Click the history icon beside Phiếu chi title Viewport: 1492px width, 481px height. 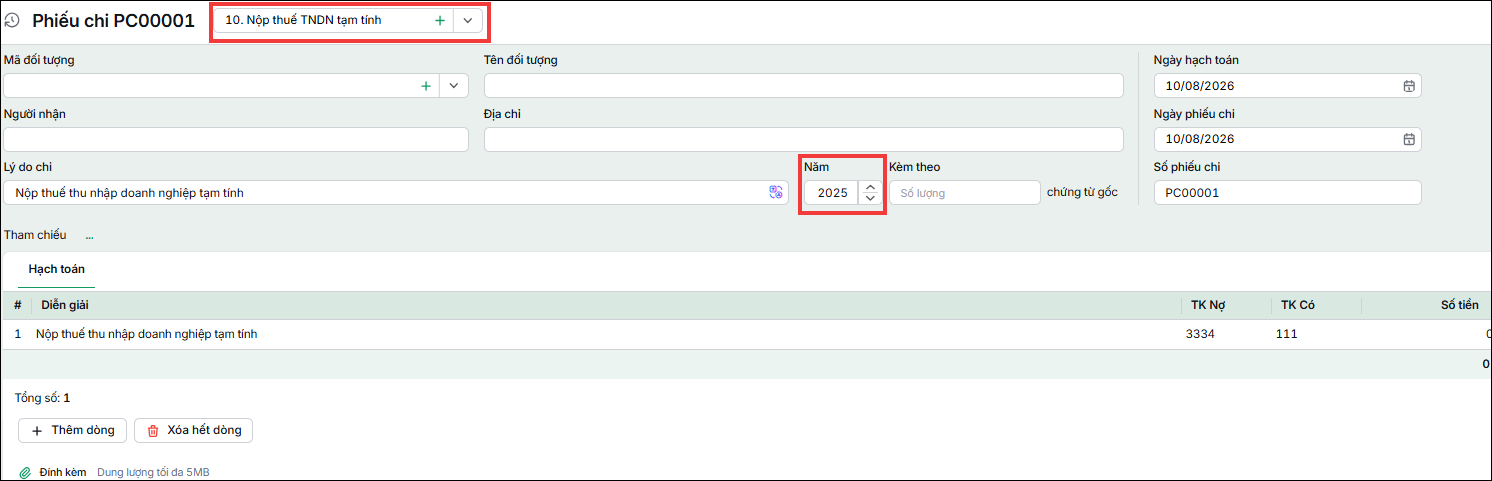point(13,20)
